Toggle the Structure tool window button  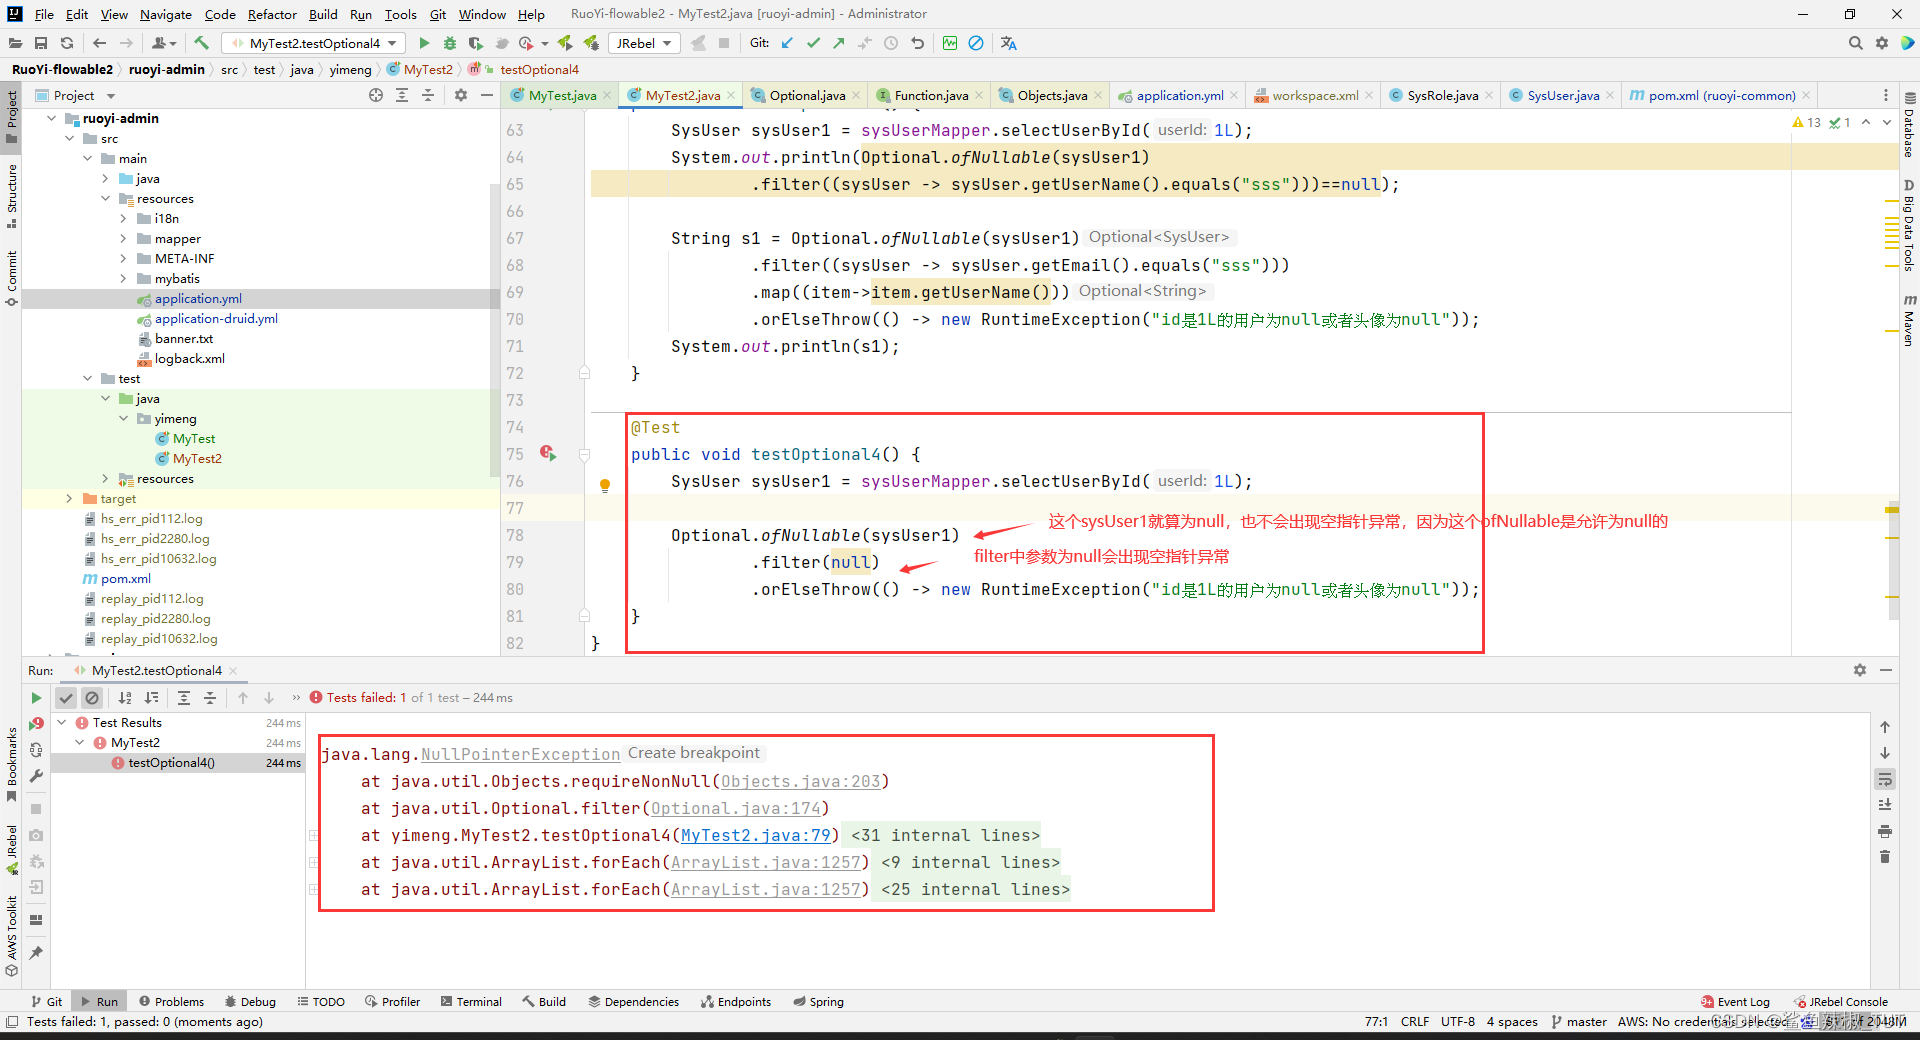point(11,196)
